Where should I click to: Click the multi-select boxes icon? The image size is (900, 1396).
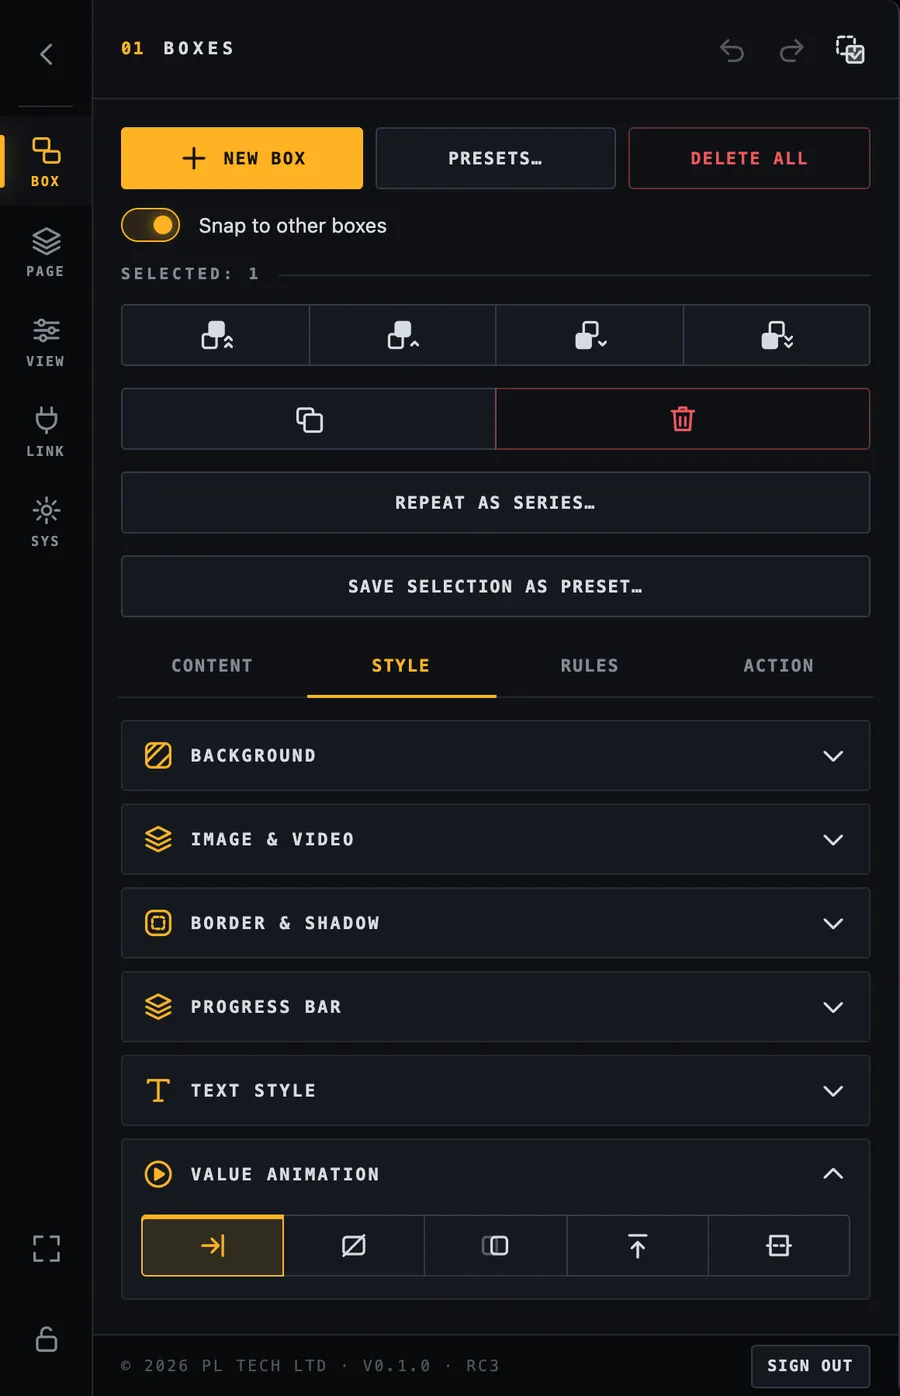click(850, 49)
